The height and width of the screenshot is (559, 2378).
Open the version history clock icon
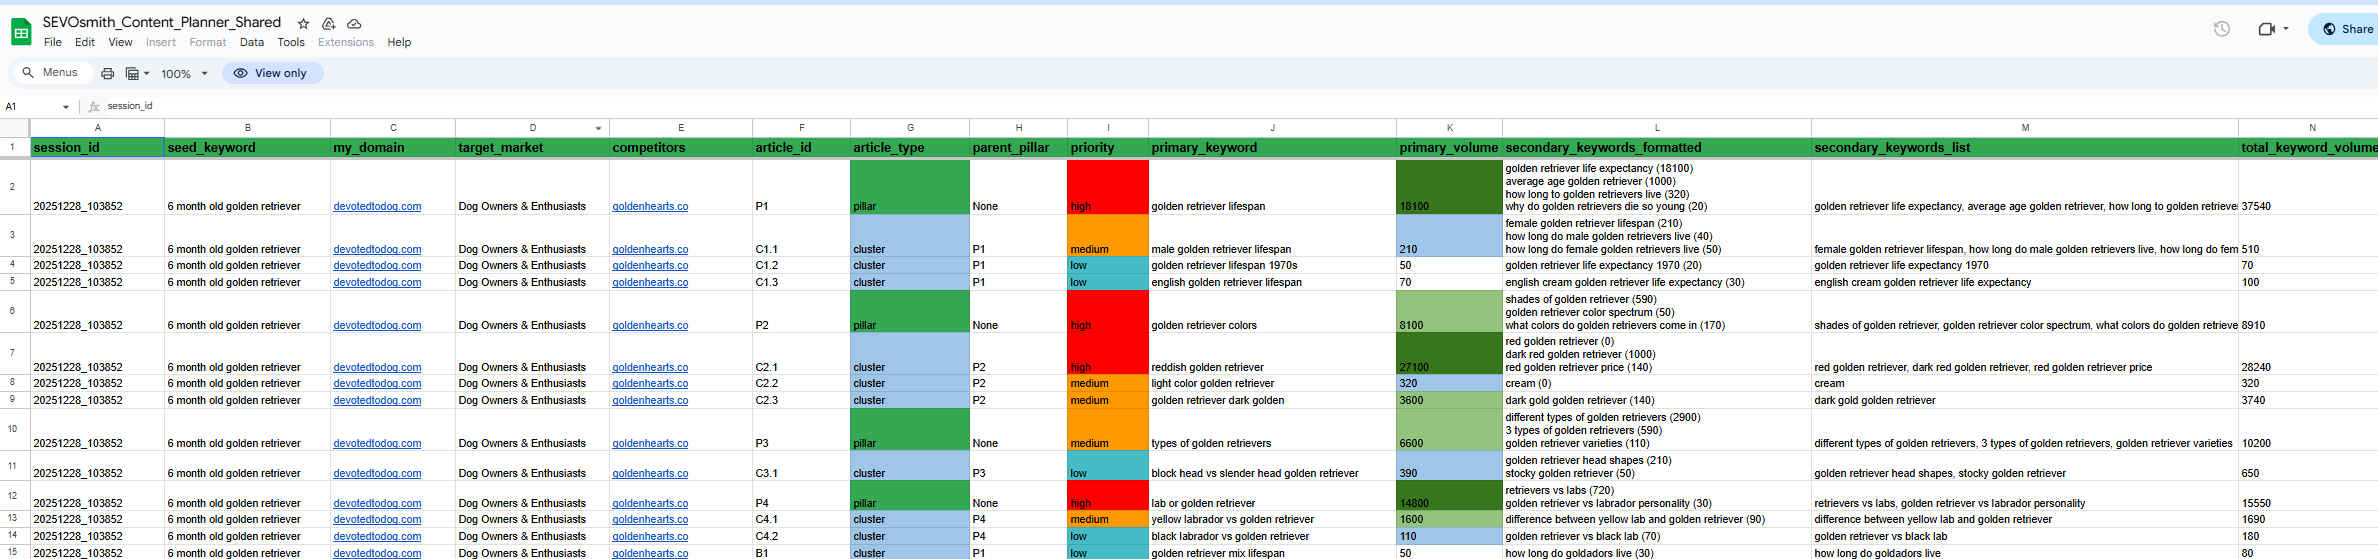[x=2222, y=29]
